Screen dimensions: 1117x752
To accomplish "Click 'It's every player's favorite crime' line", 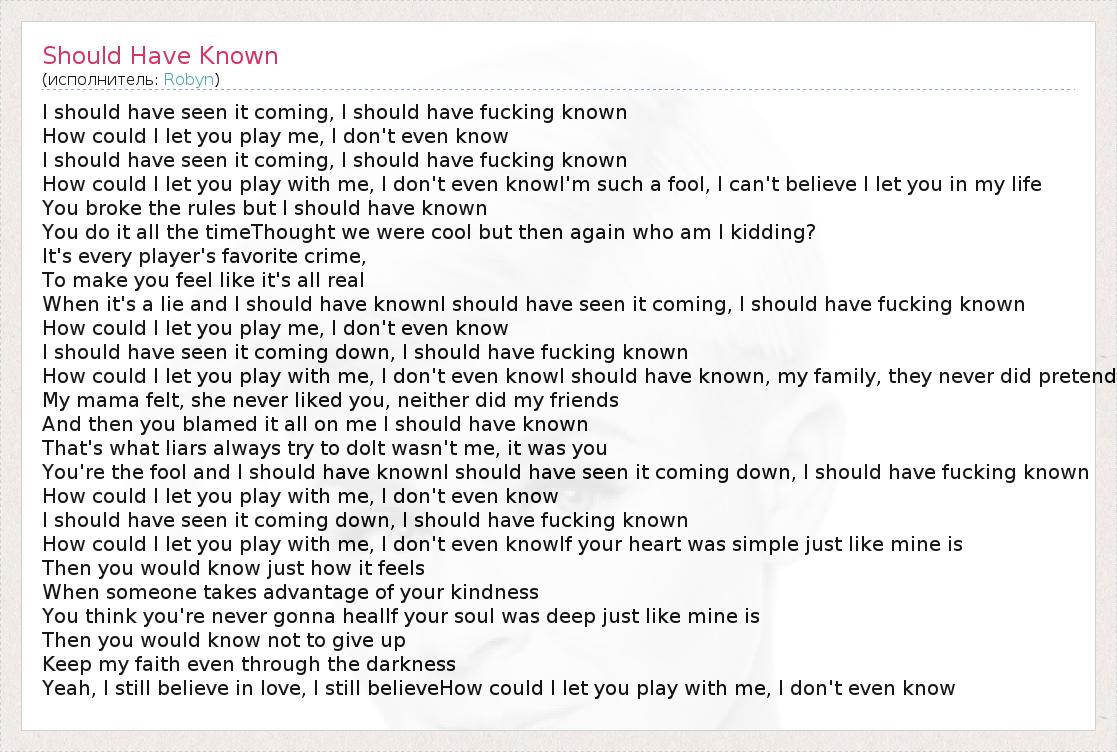I will [x=204, y=256].
